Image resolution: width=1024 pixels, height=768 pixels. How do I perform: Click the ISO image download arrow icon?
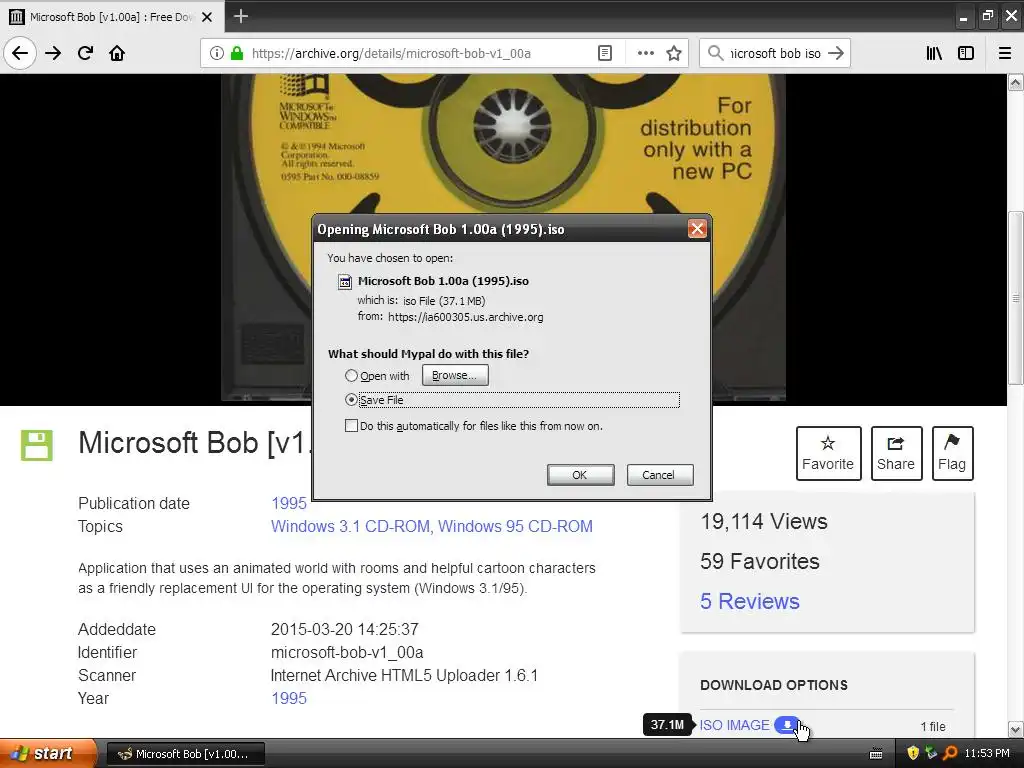tap(787, 725)
